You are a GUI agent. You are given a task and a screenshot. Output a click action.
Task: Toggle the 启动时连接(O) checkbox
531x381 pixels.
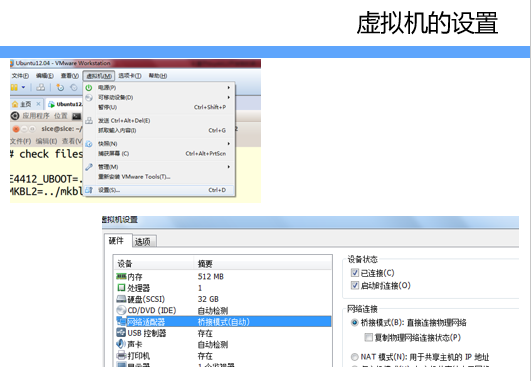coord(355,285)
